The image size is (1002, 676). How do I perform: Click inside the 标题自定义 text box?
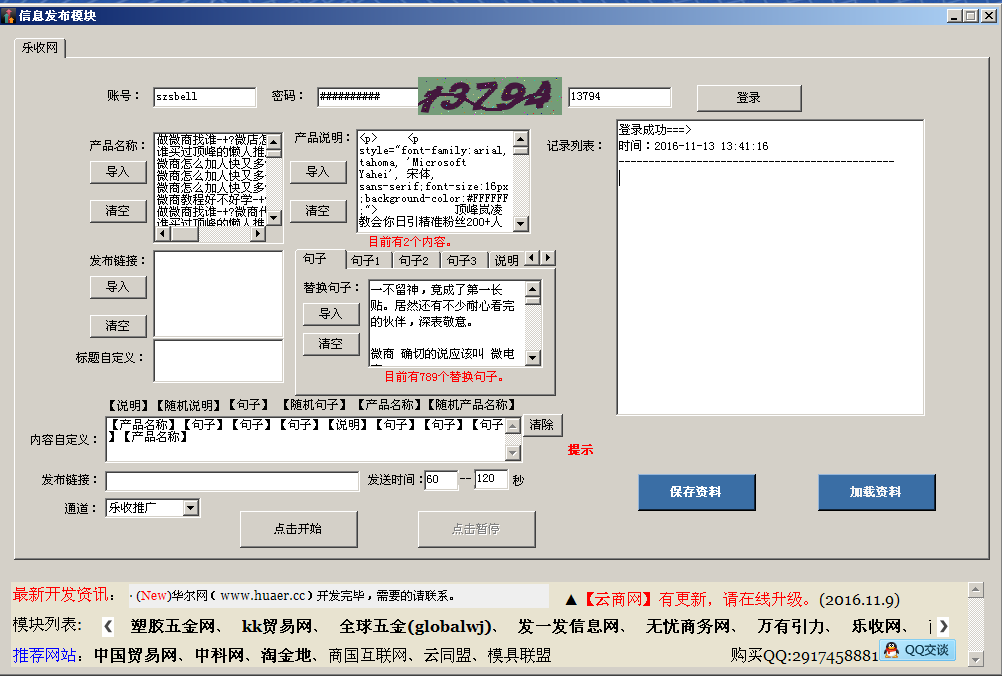(x=218, y=361)
